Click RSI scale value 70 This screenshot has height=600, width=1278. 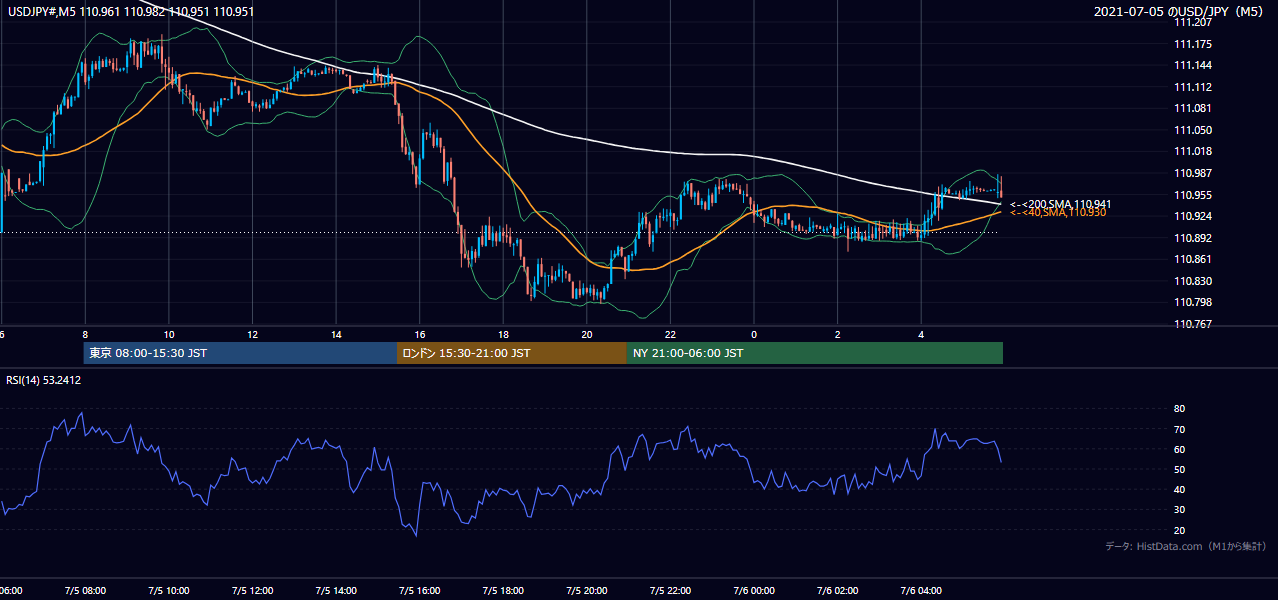[x=1179, y=429]
